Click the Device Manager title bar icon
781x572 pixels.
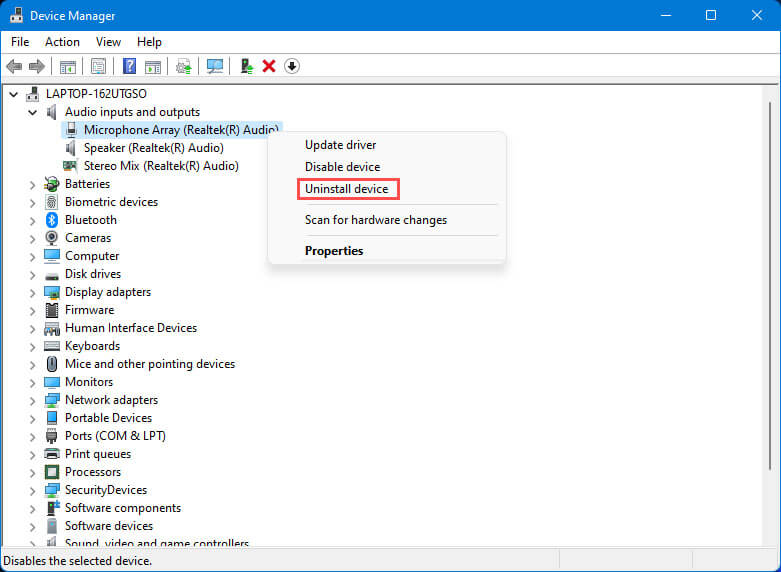[16, 15]
